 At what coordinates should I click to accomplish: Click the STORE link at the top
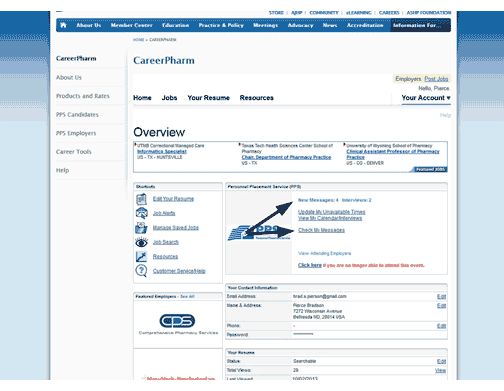click(x=276, y=13)
